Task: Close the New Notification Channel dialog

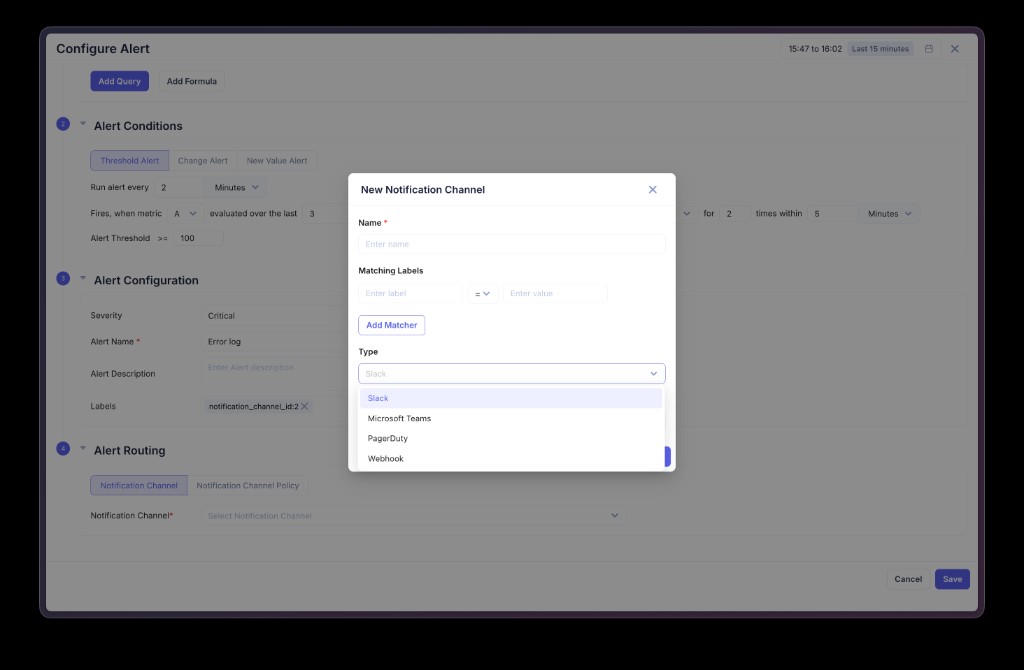Action: 652,189
